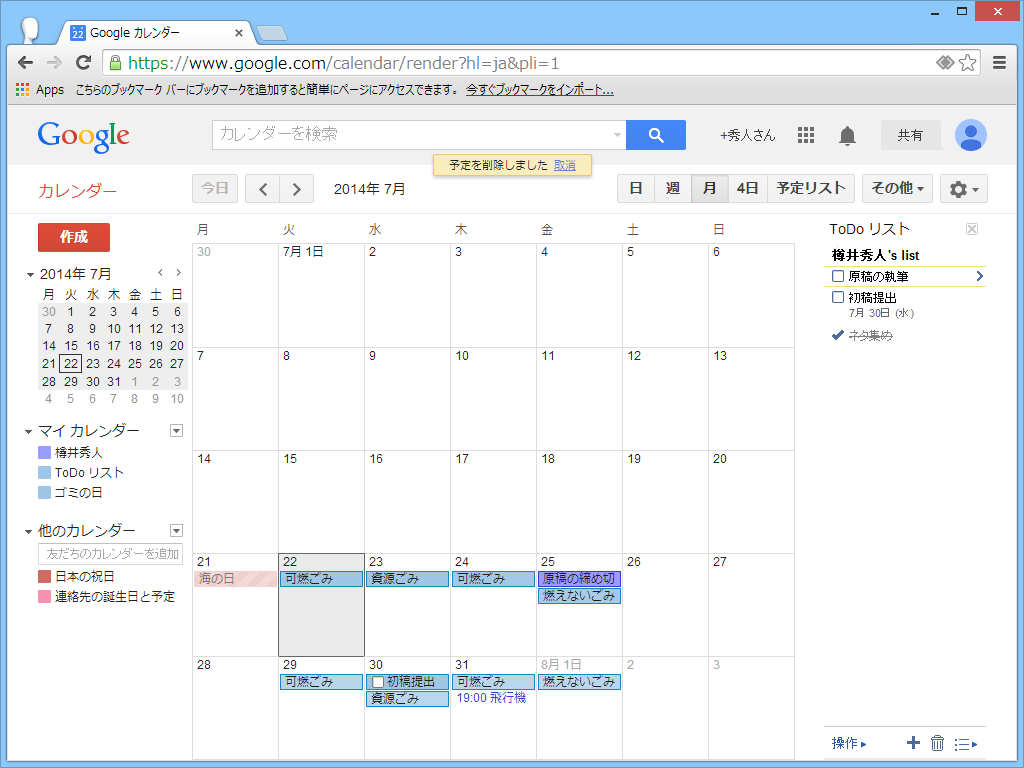Toggle the 日本の祝日 calendar visibility

point(44,577)
